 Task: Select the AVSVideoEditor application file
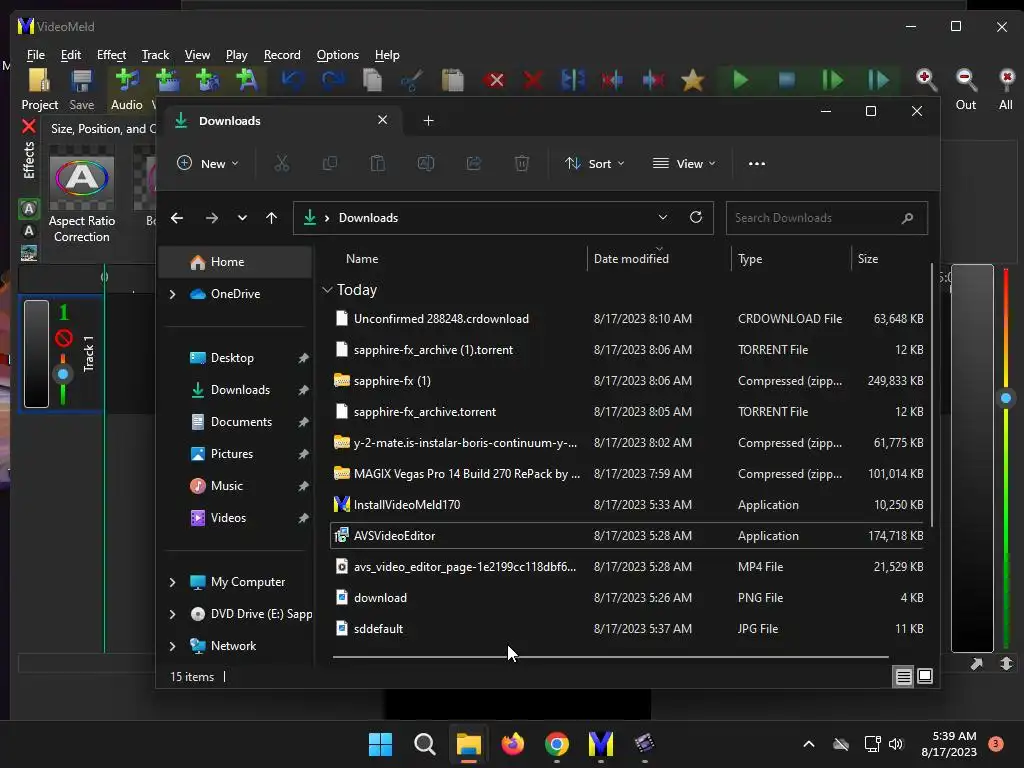(627, 536)
